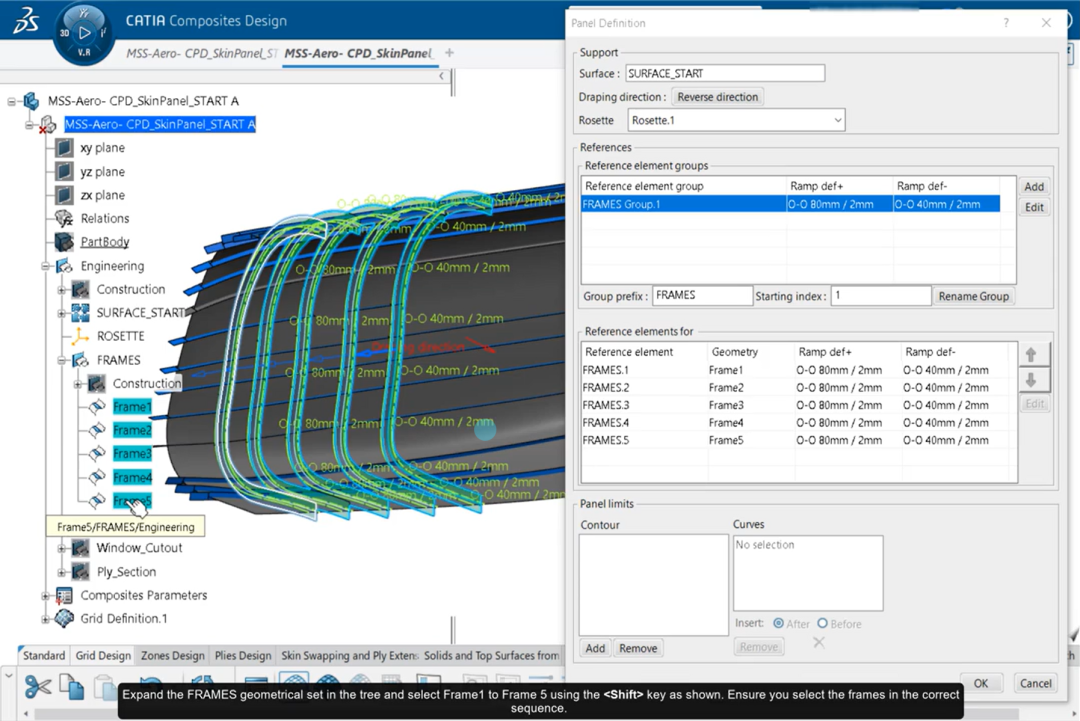Select Frame2 in the tree
Viewport: 1080px width, 721px height.
[x=132, y=430]
